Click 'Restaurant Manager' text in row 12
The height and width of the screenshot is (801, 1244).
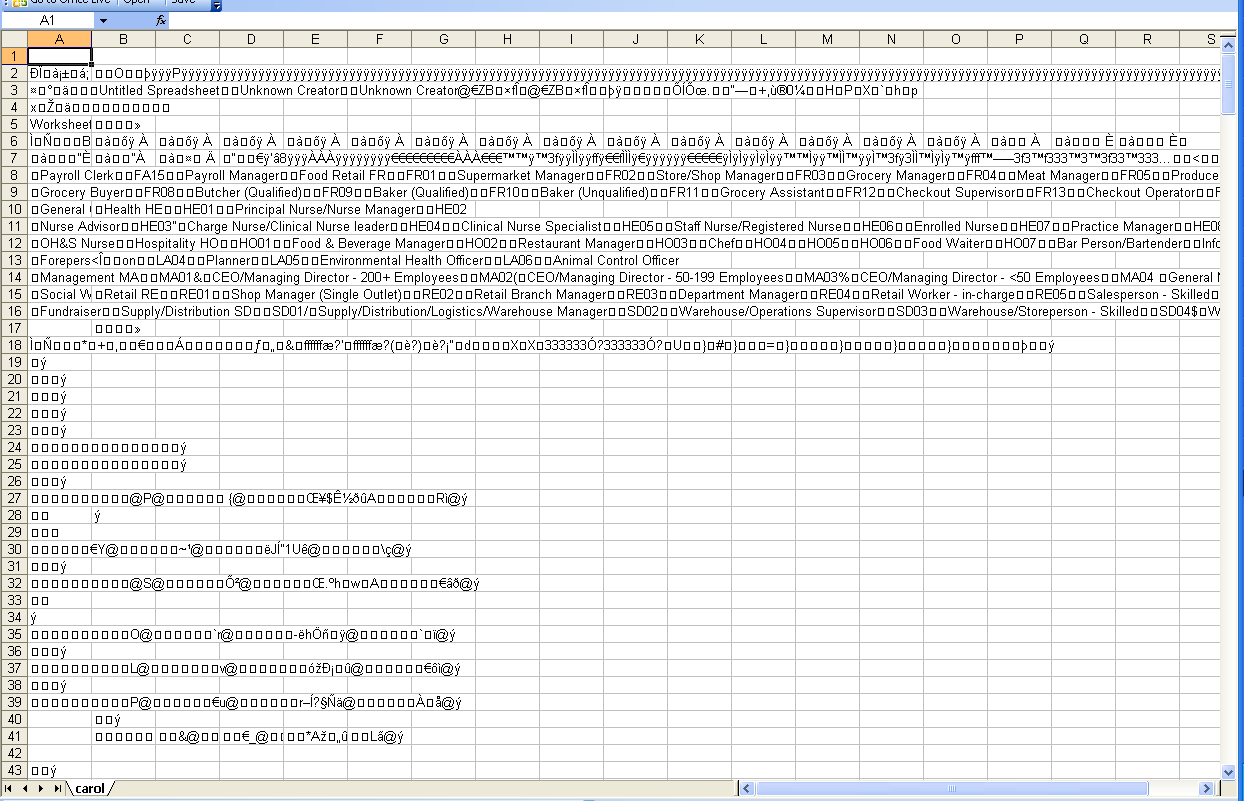578,244
